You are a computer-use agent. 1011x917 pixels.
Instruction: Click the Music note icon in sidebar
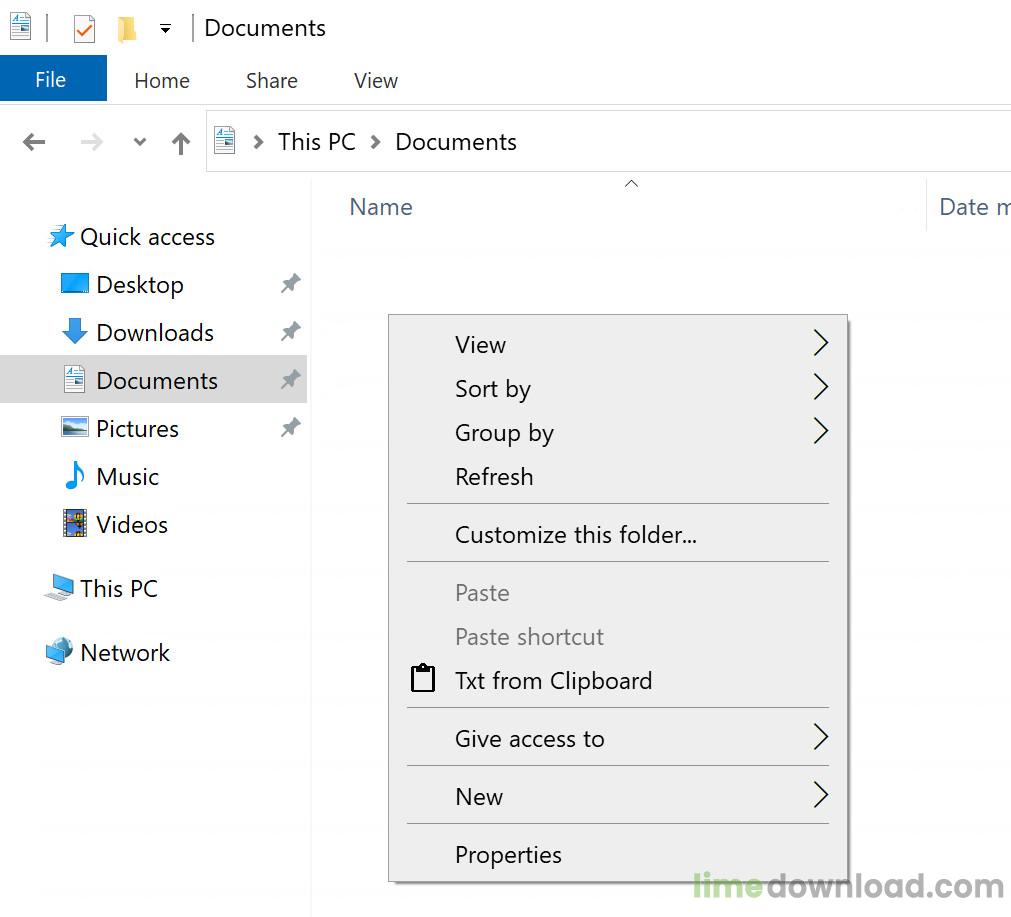click(x=75, y=476)
